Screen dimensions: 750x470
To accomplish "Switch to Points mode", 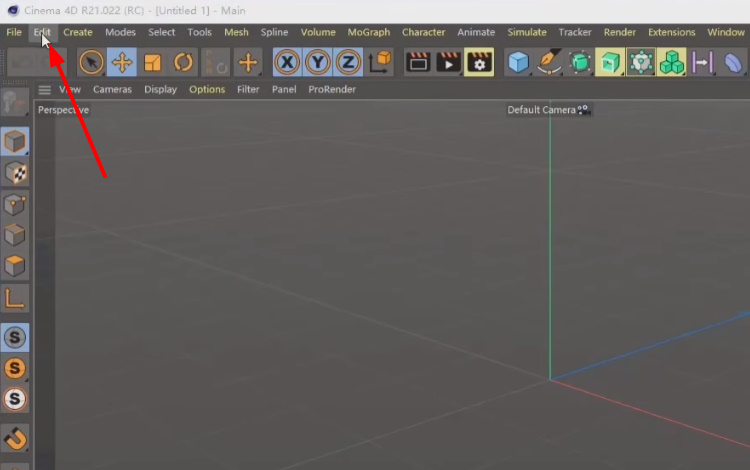I will pos(15,205).
